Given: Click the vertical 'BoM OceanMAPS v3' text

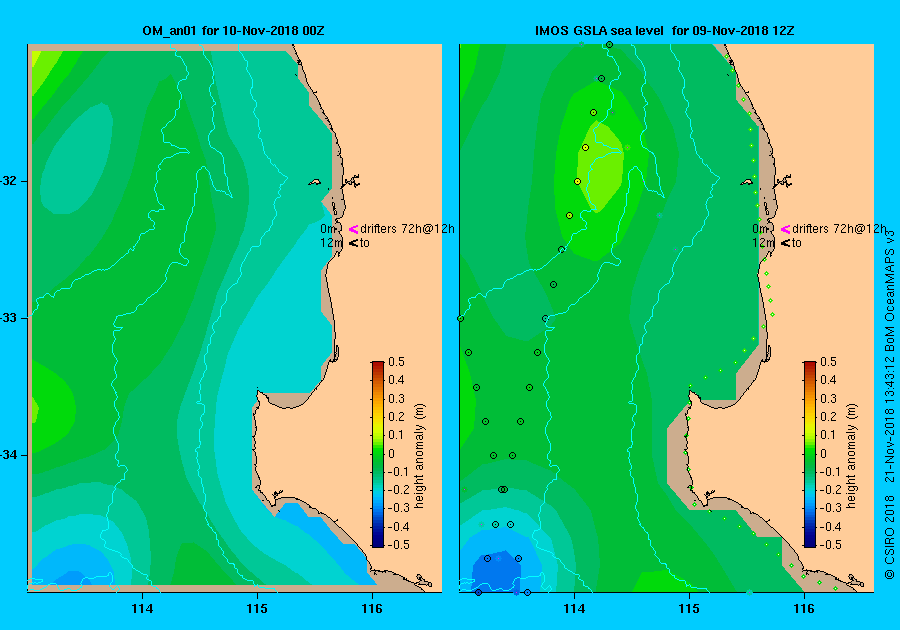Looking at the screenshot, I should point(890,290).
